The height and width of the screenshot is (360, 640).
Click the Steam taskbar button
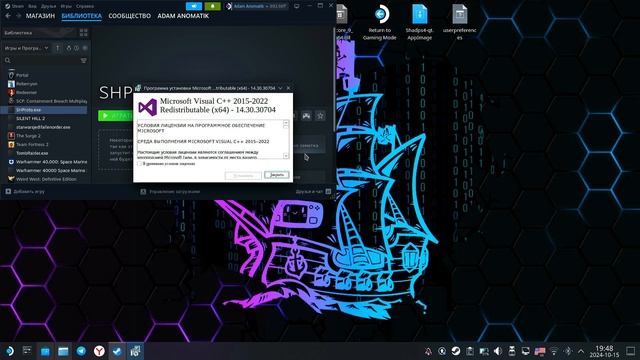(x=117, y=351)
